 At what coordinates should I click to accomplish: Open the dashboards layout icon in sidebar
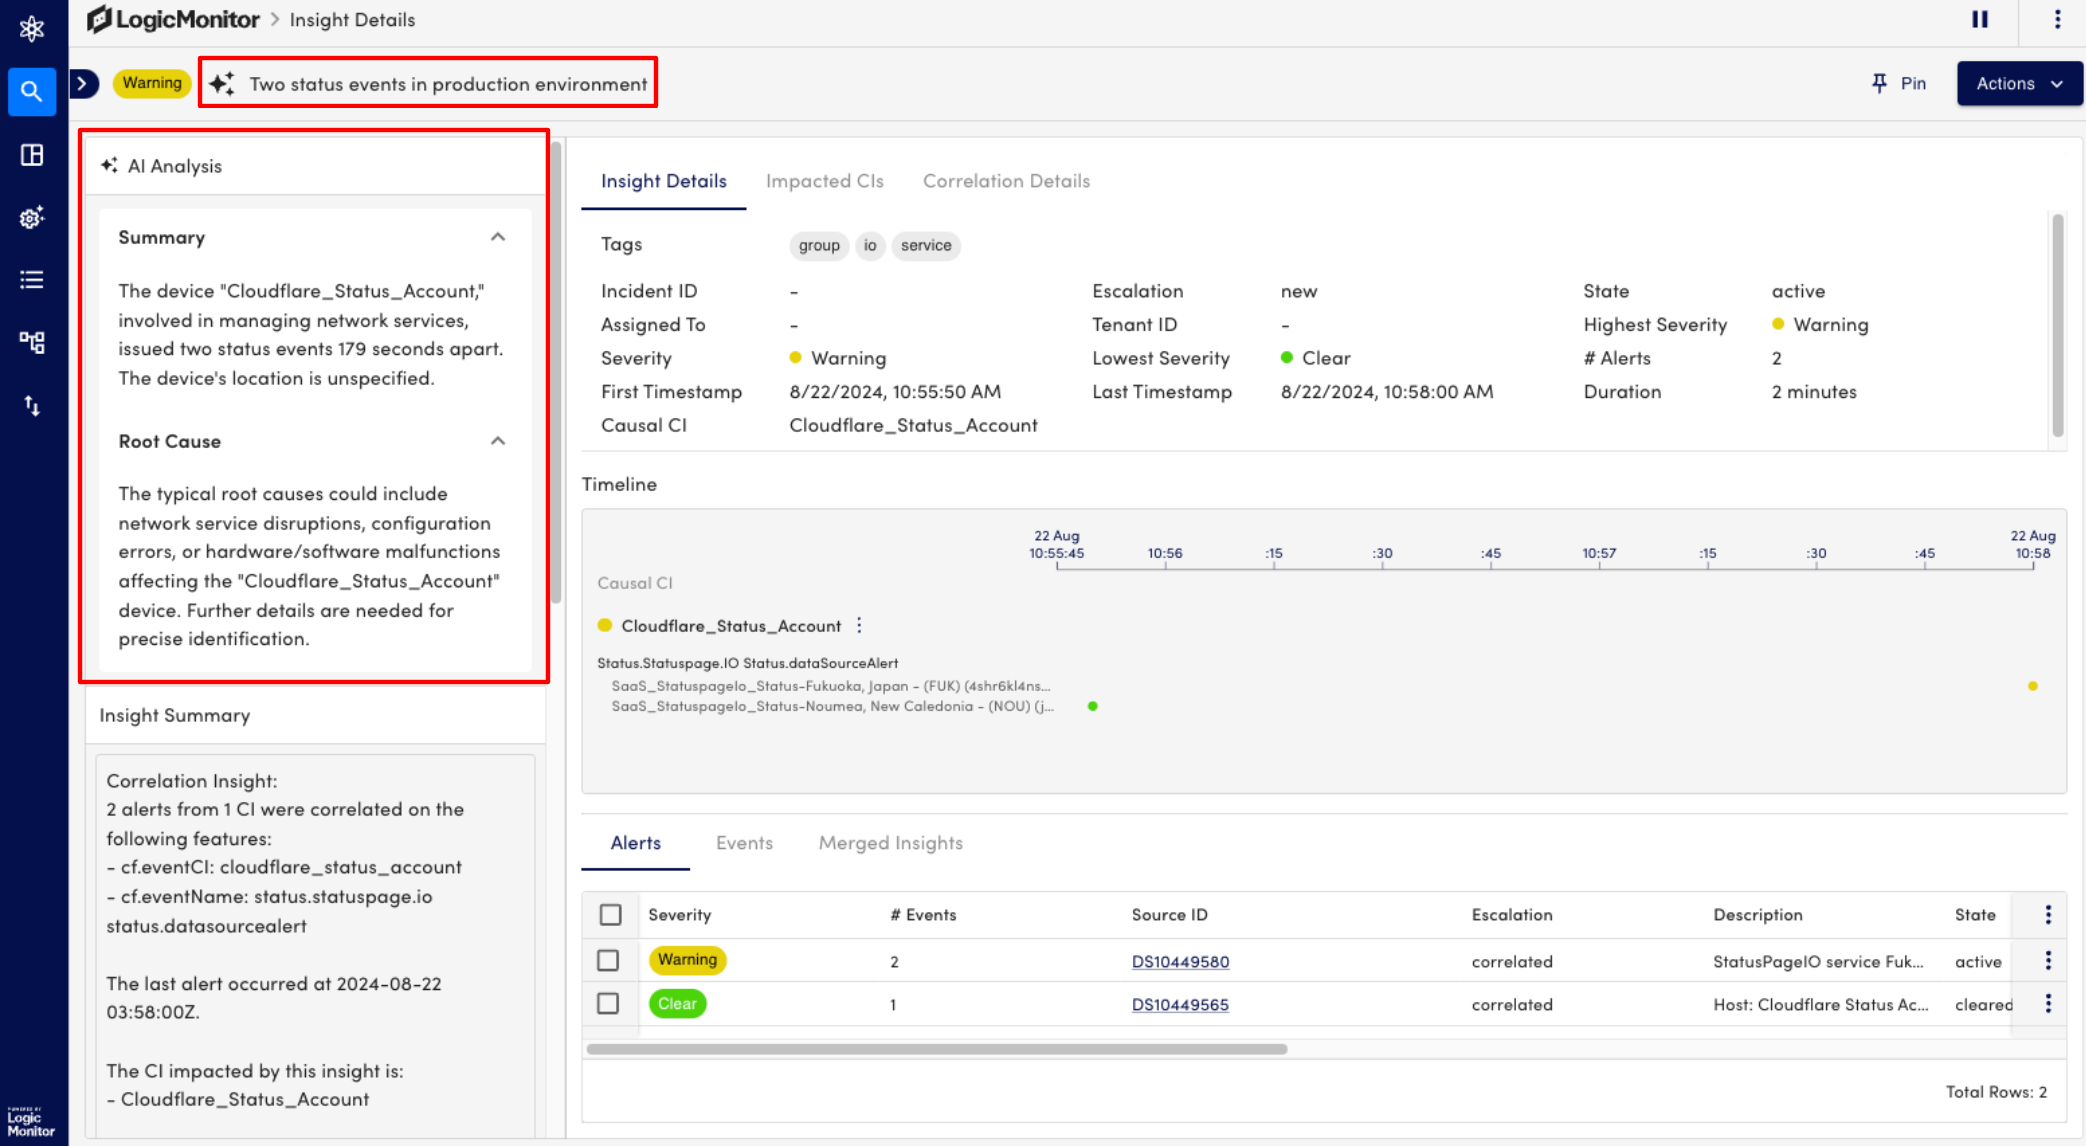point(32,155)
